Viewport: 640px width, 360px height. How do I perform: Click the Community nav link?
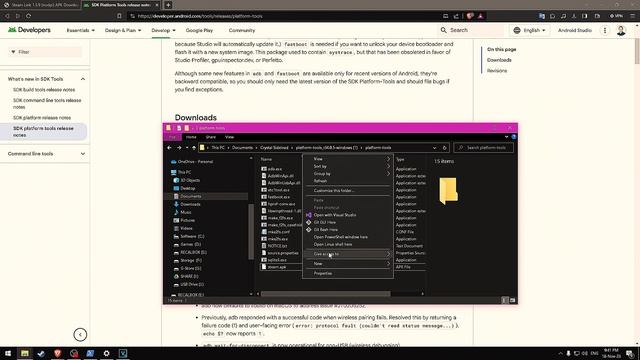[242, 30]
